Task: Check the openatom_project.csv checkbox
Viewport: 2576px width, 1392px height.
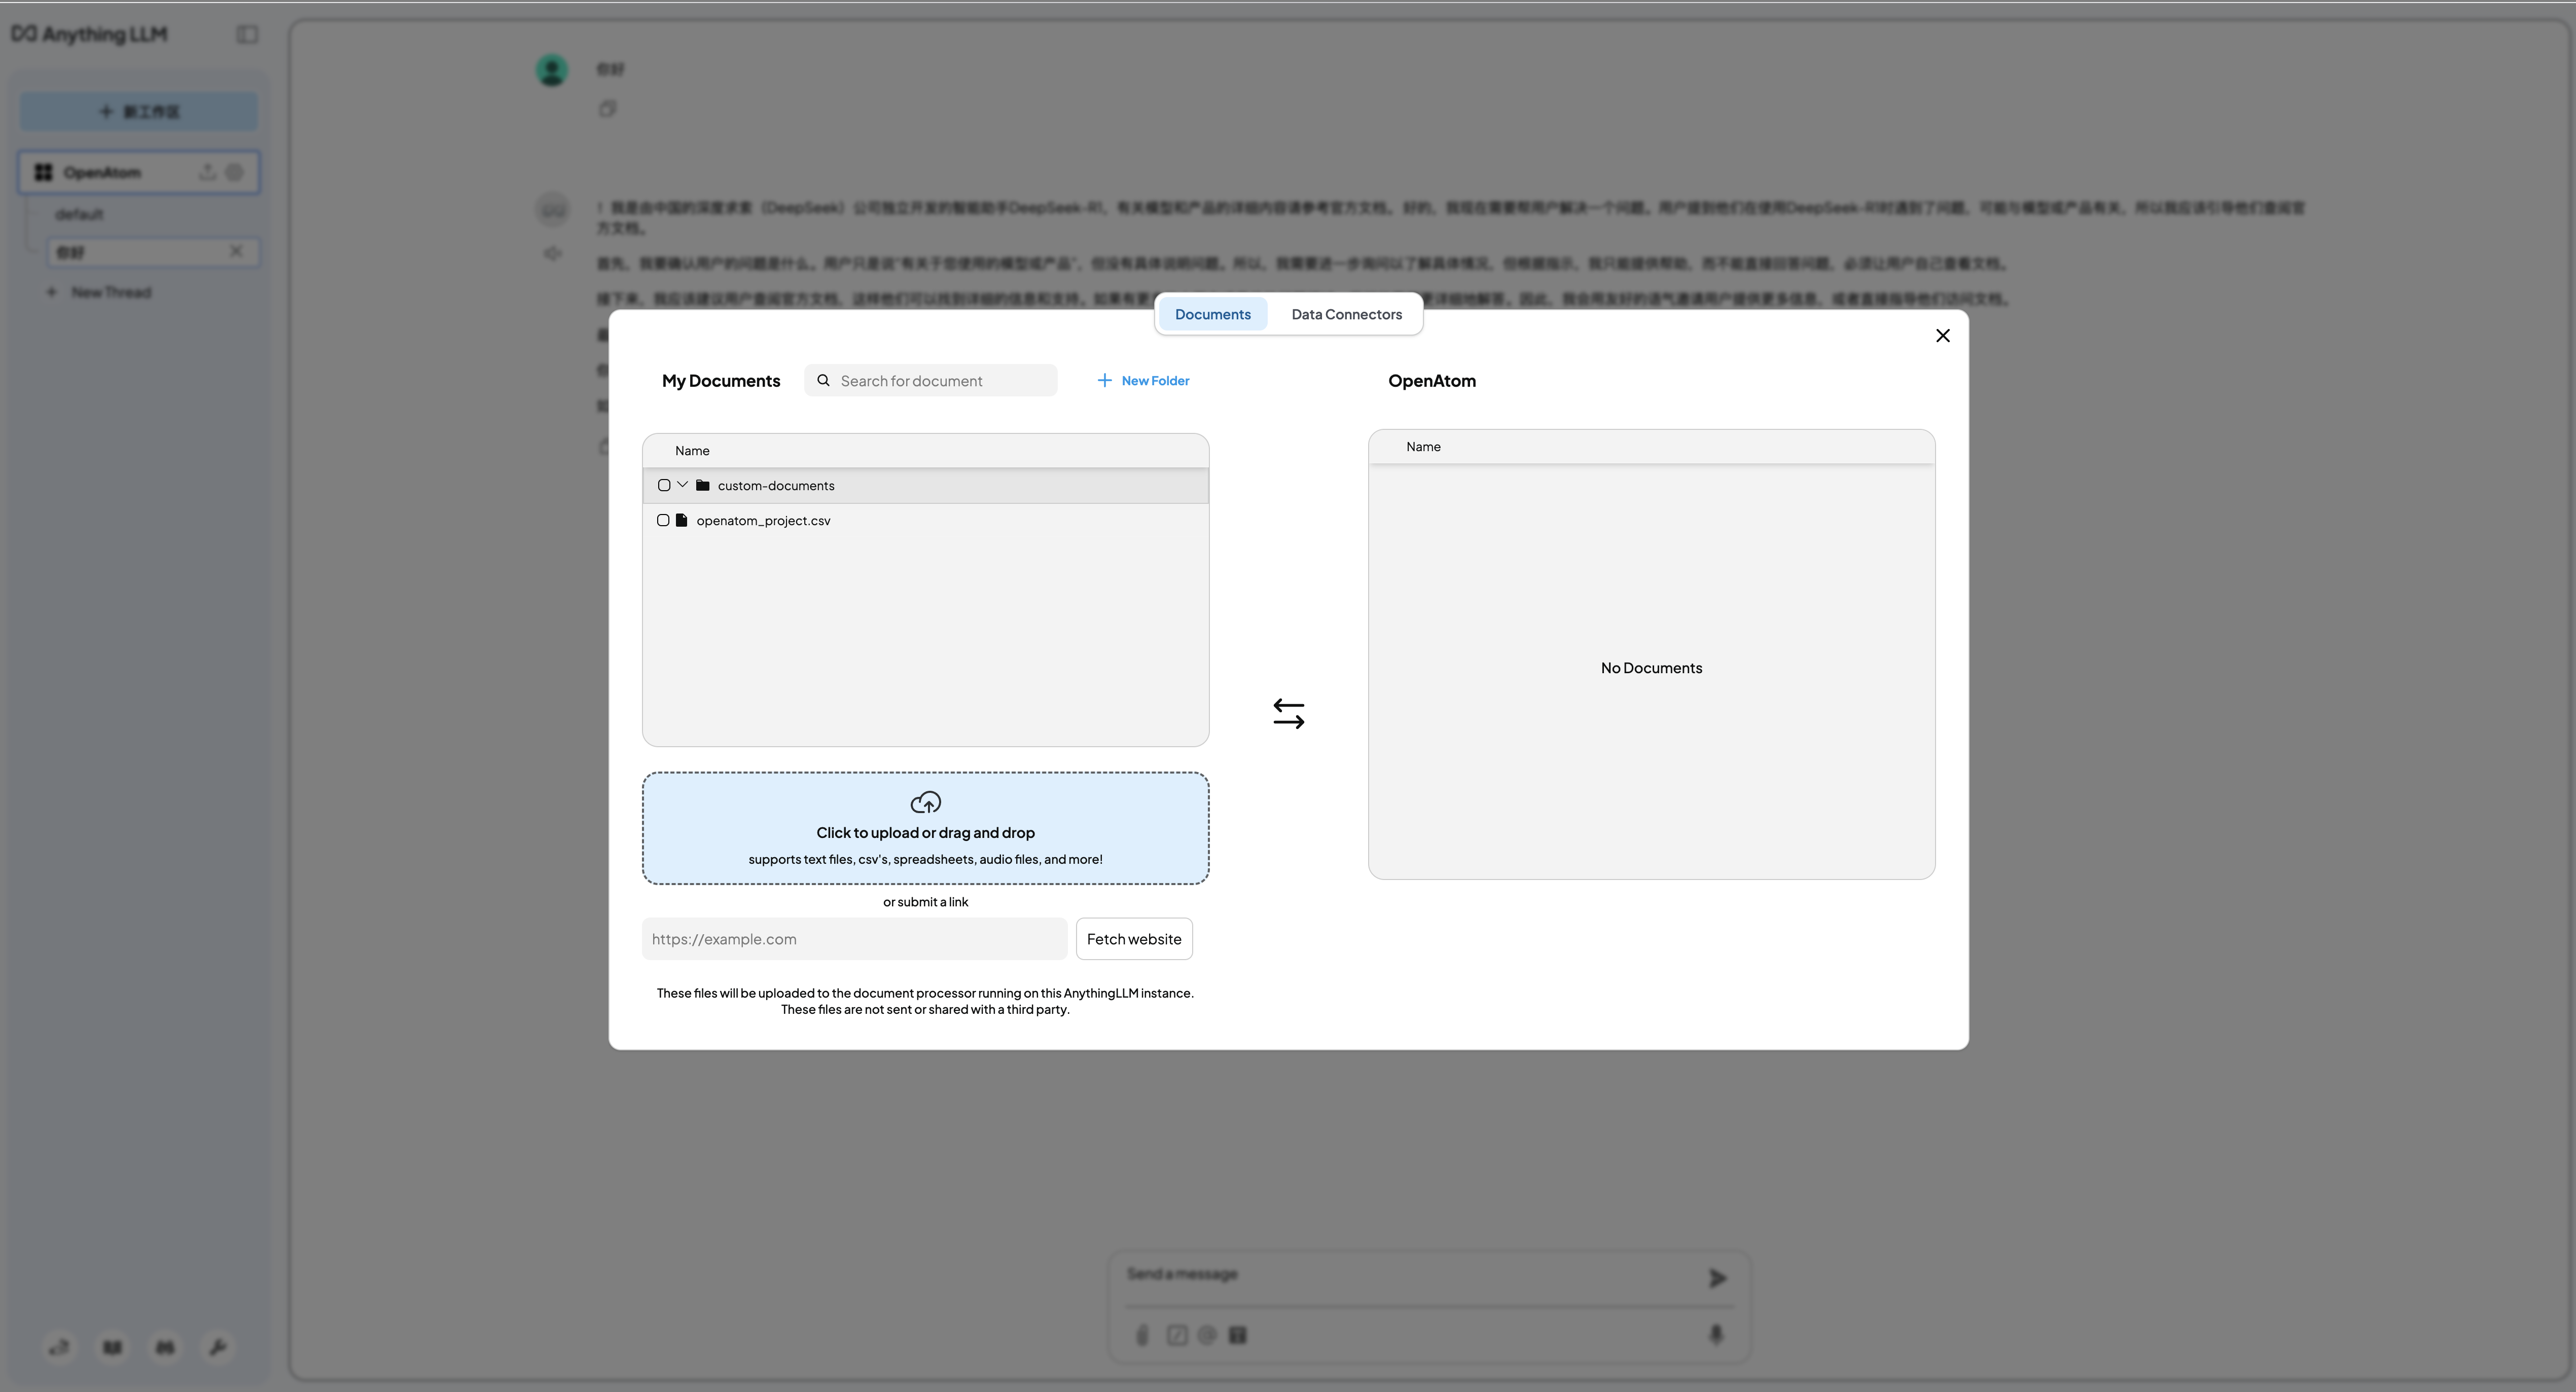Action: point(663,520)
